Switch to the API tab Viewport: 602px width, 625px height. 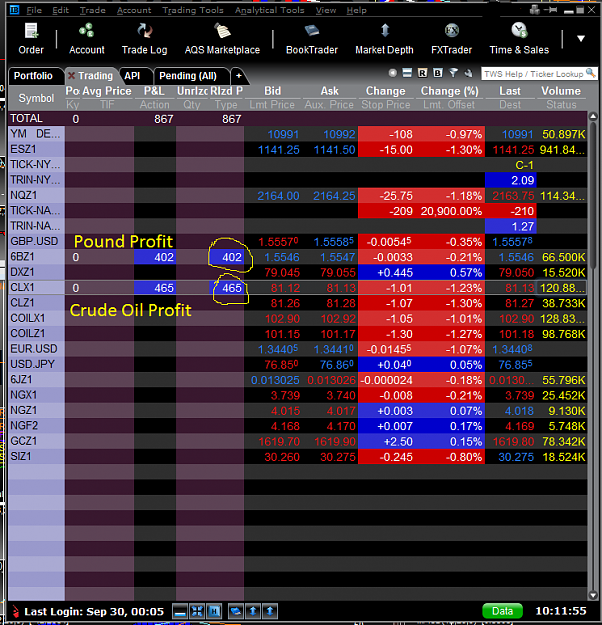pyautogui.click(x=132, y=76)
